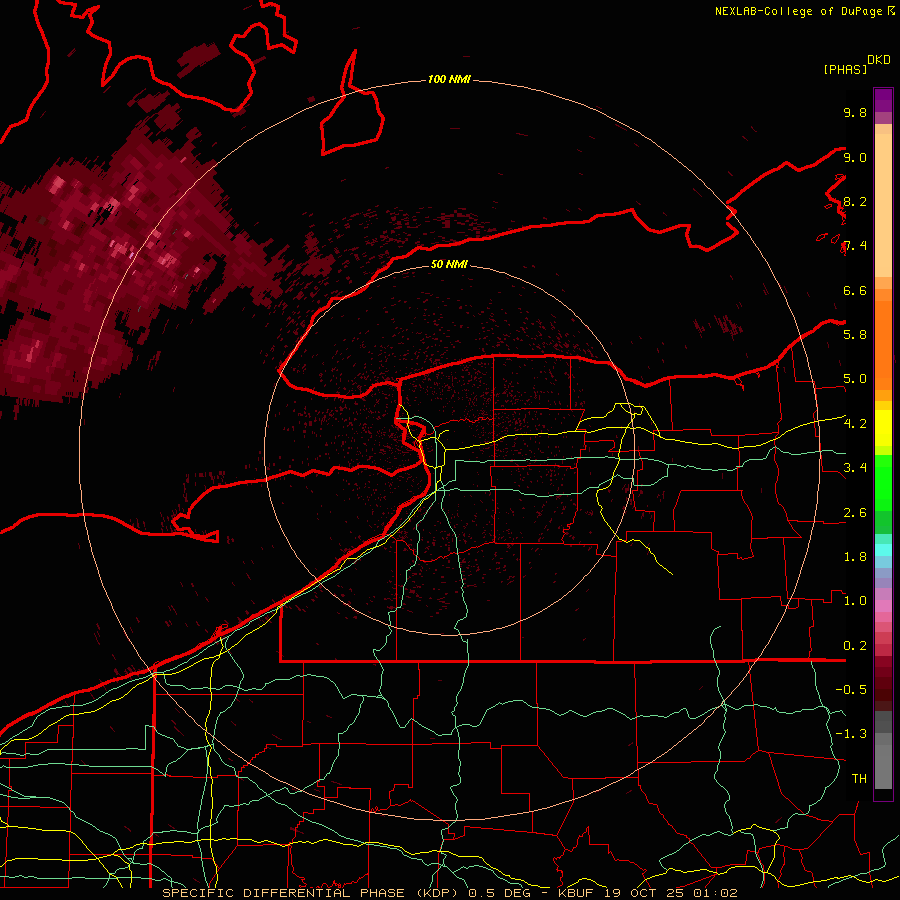Click the 8.2 scale value
This screenshot has height=900, width=900.
[855, 201]
